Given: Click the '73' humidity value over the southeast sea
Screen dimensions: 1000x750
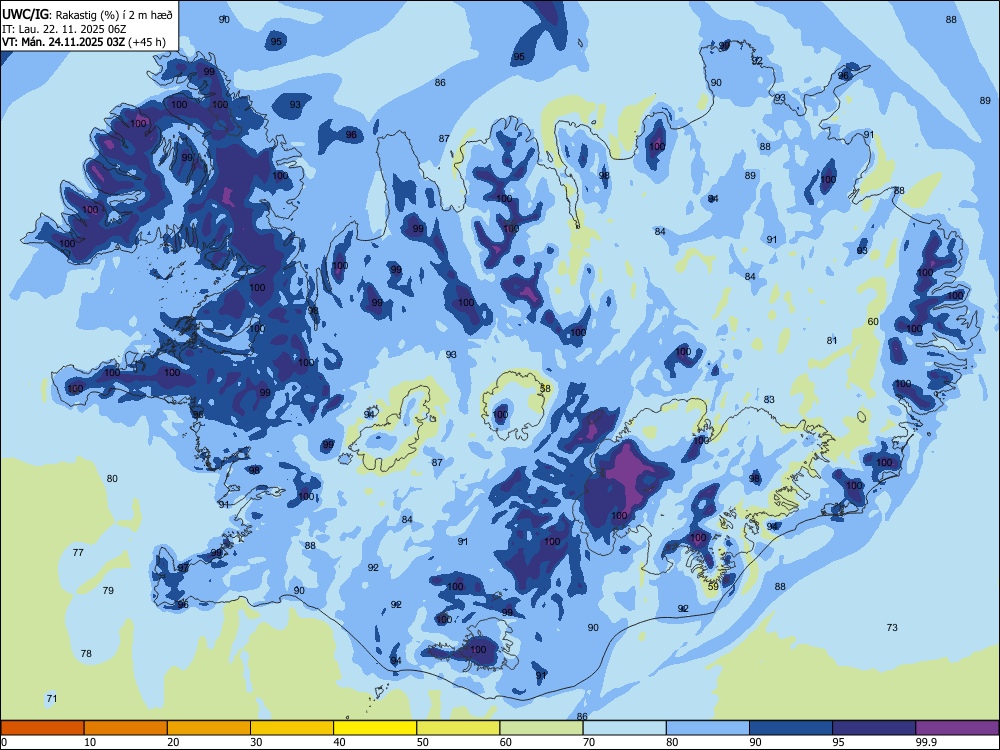Looking at the screenshot, I should tap(892, 628).
